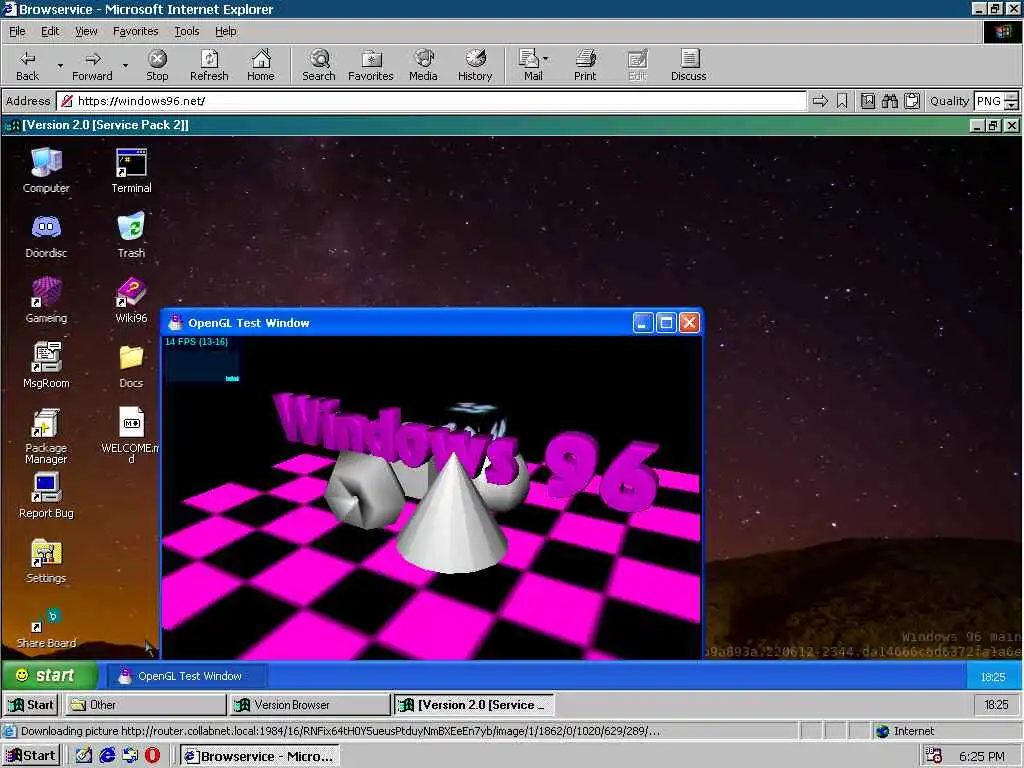Click OpenGL Test Window taskbar button

click(x=188, y=676)
